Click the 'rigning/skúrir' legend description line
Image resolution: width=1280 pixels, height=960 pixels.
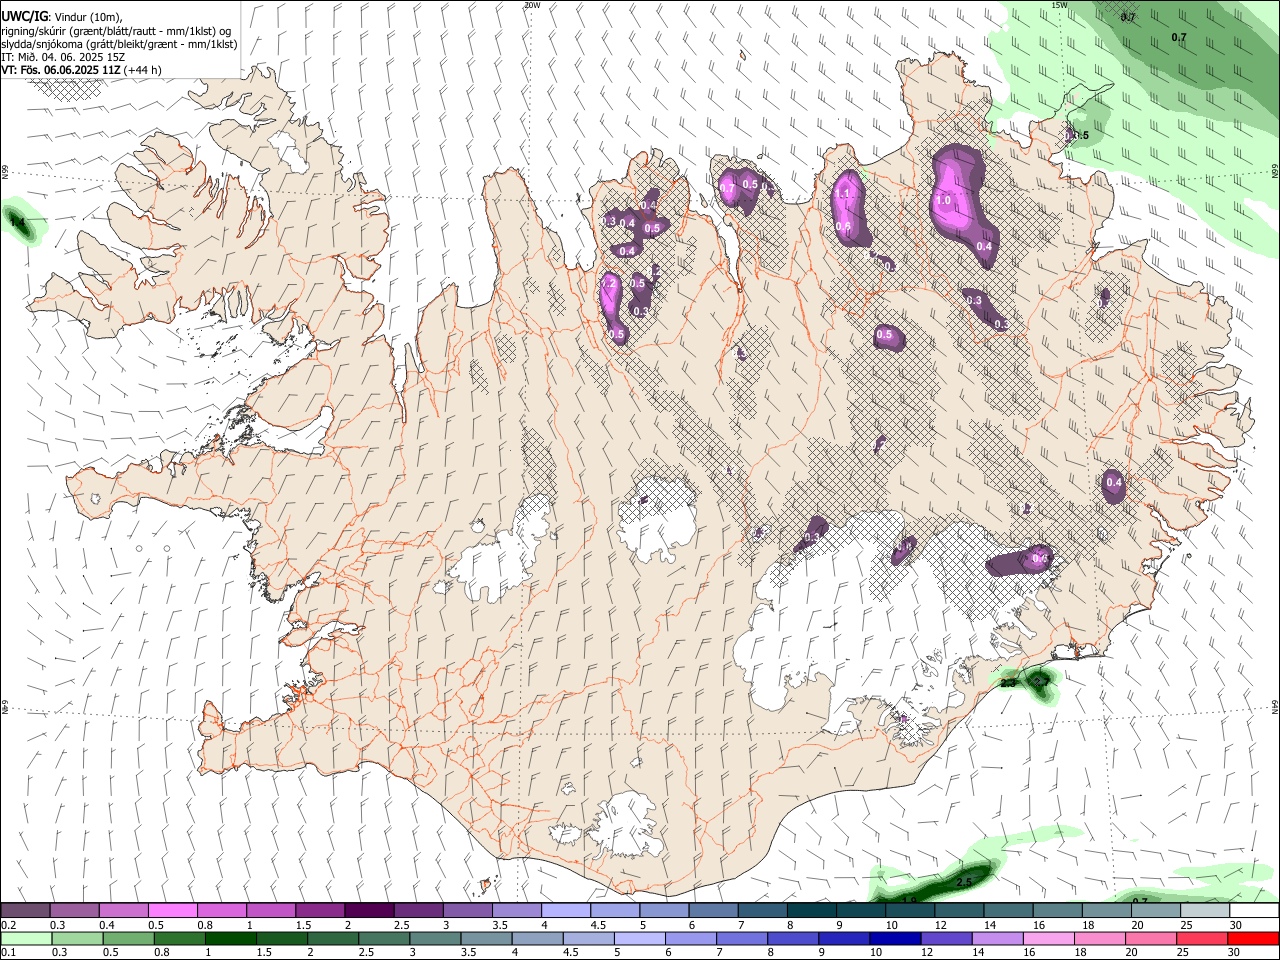point(116,31)
